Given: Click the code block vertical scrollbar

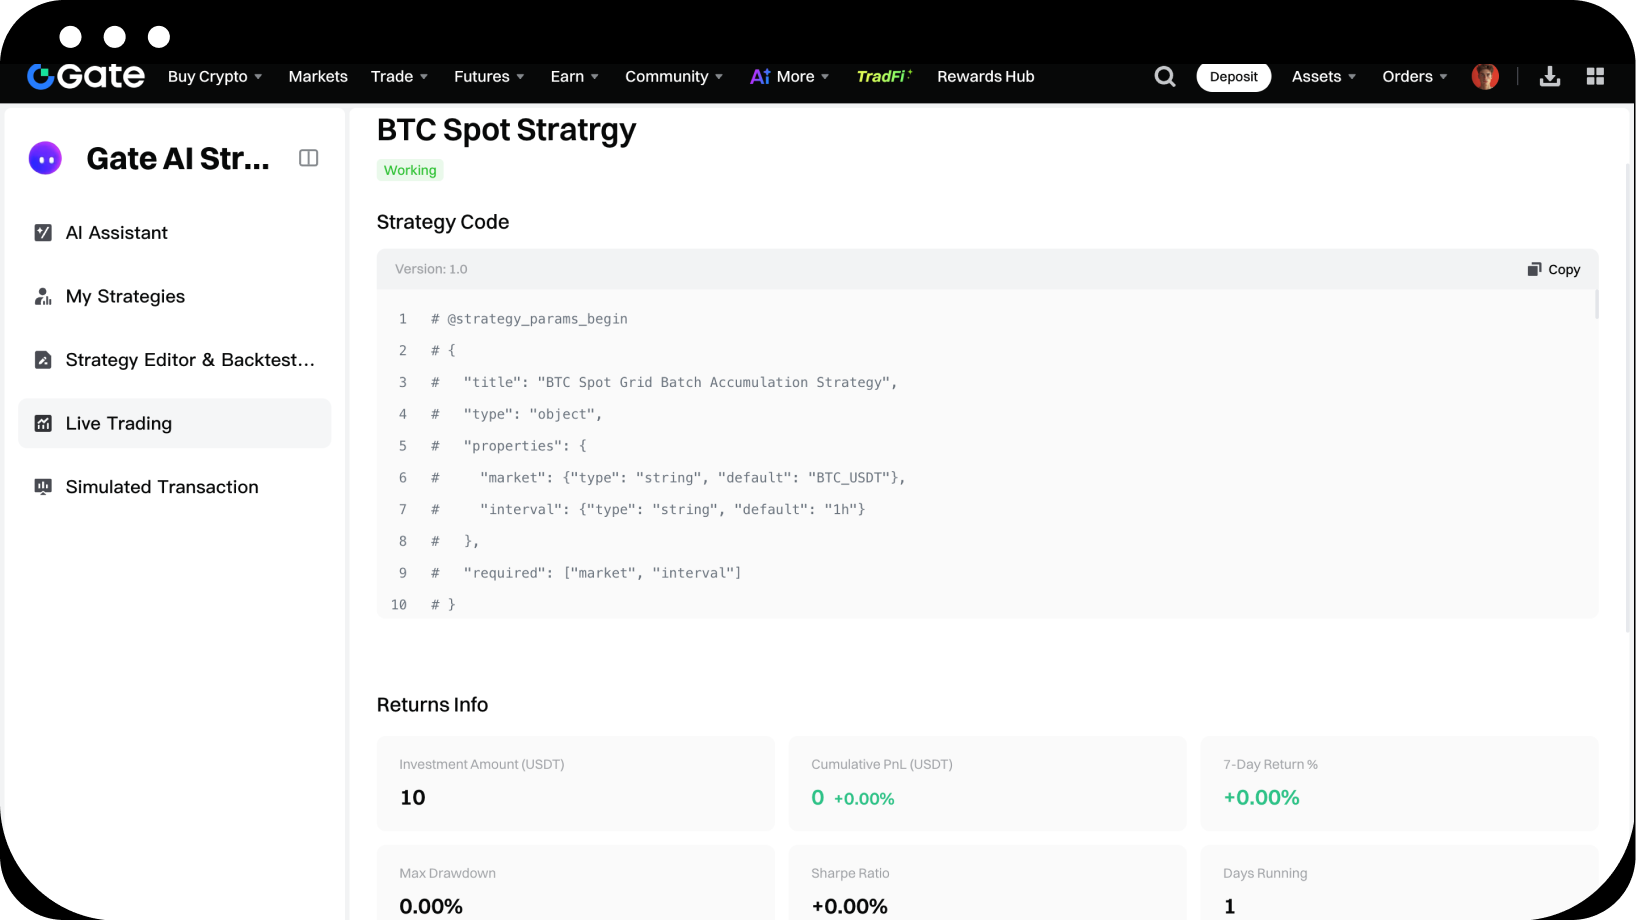Looking at the screenshot, I should coord(1596,304).
